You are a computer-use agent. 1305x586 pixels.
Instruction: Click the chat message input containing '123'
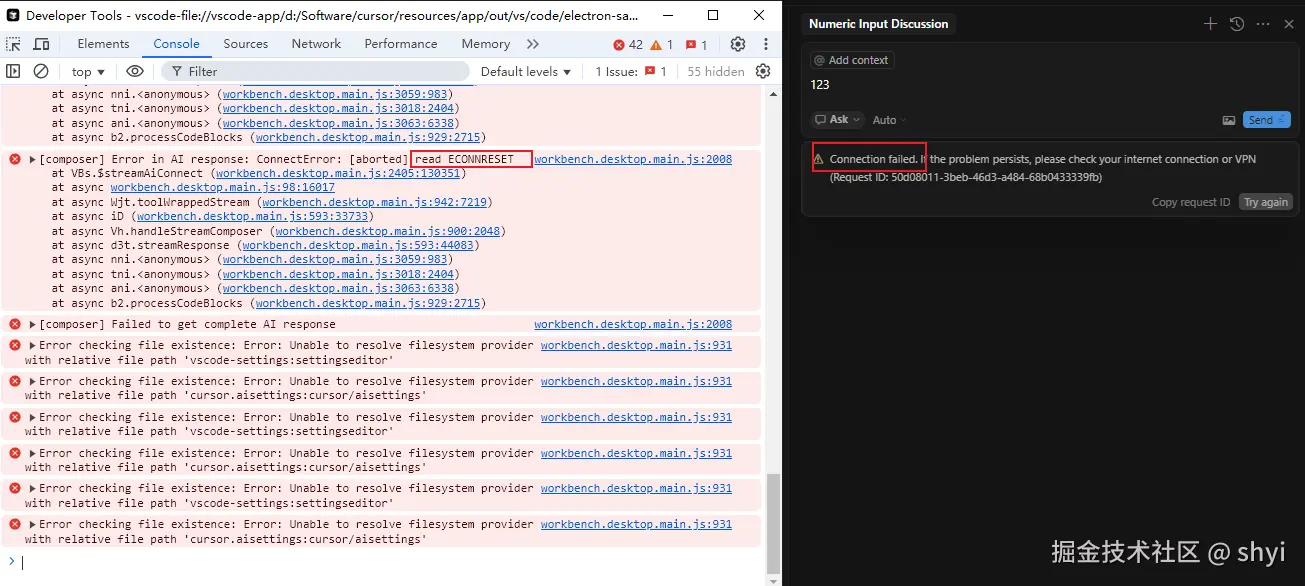click(1050, 86)
